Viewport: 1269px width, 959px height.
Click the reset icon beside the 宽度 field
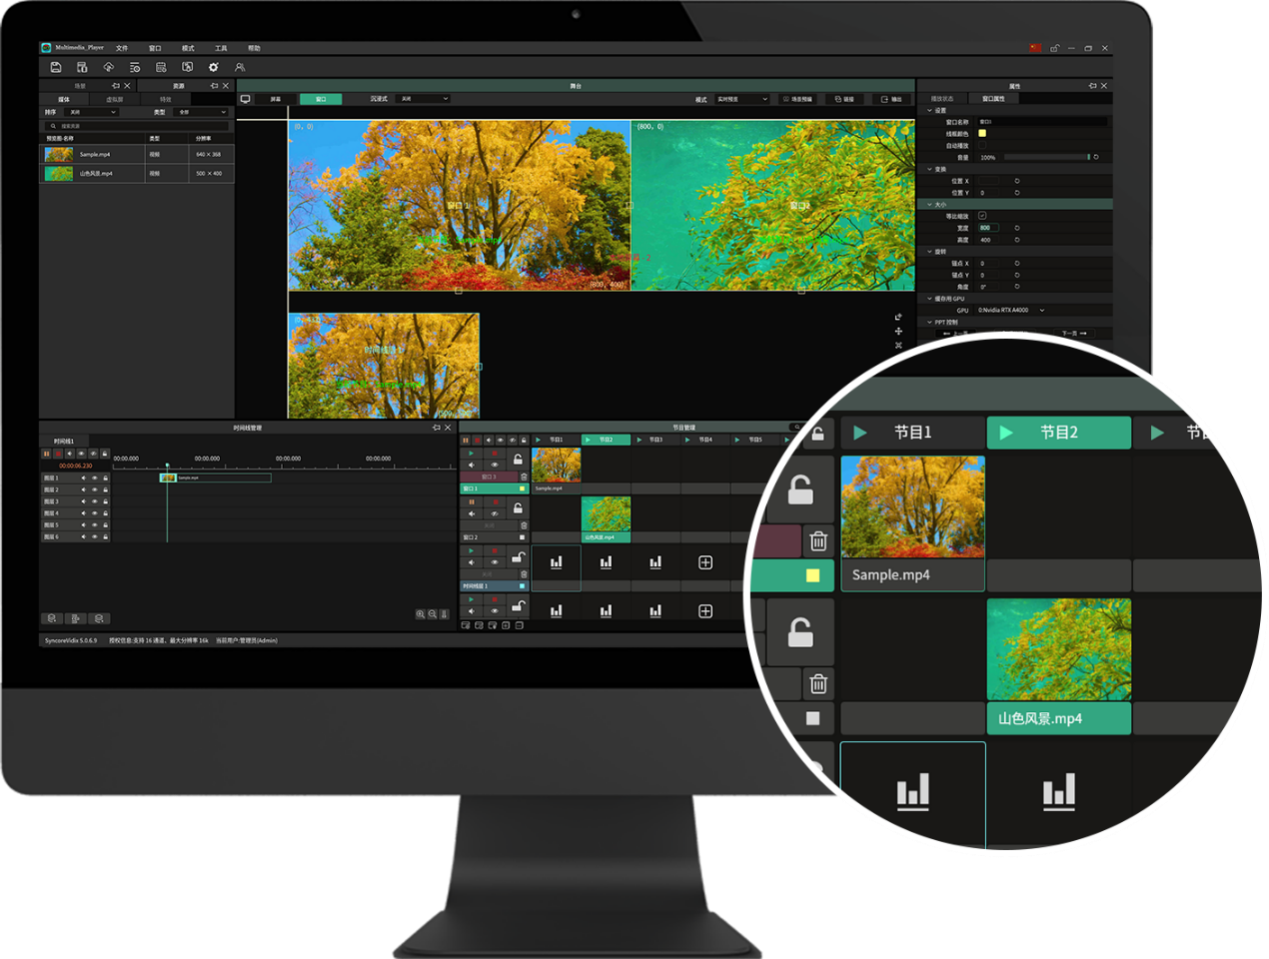coord(1017,228)
